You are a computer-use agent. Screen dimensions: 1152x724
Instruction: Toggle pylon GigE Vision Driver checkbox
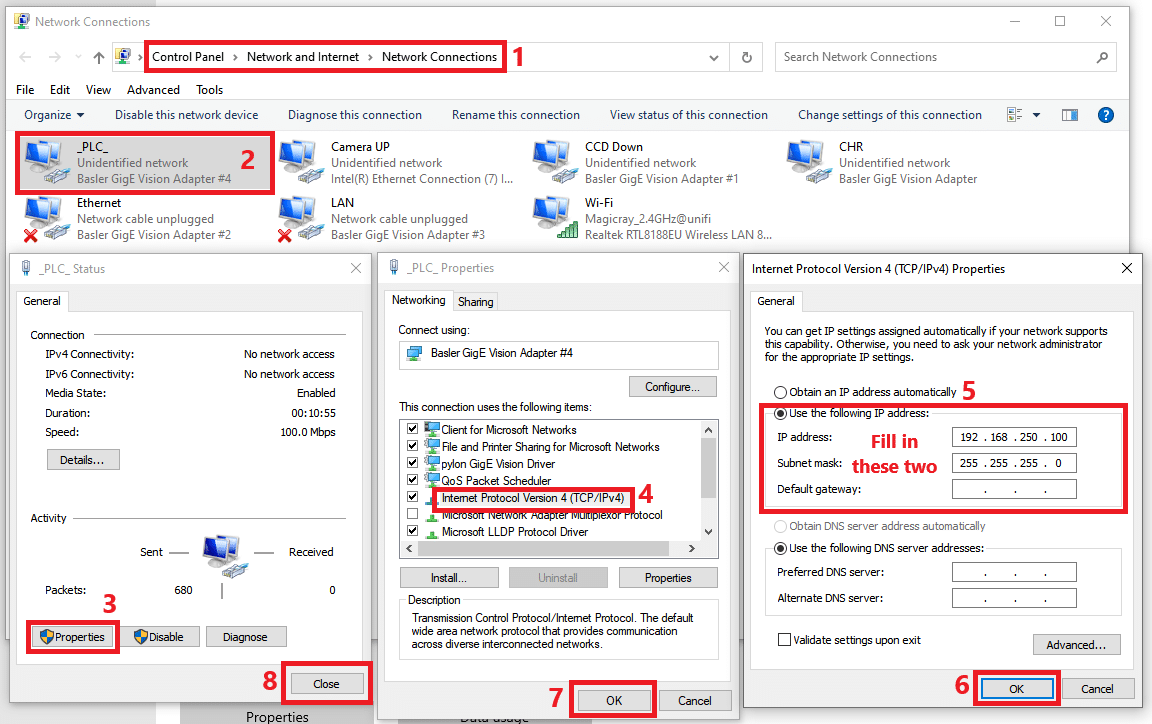(x=412, y=462)
